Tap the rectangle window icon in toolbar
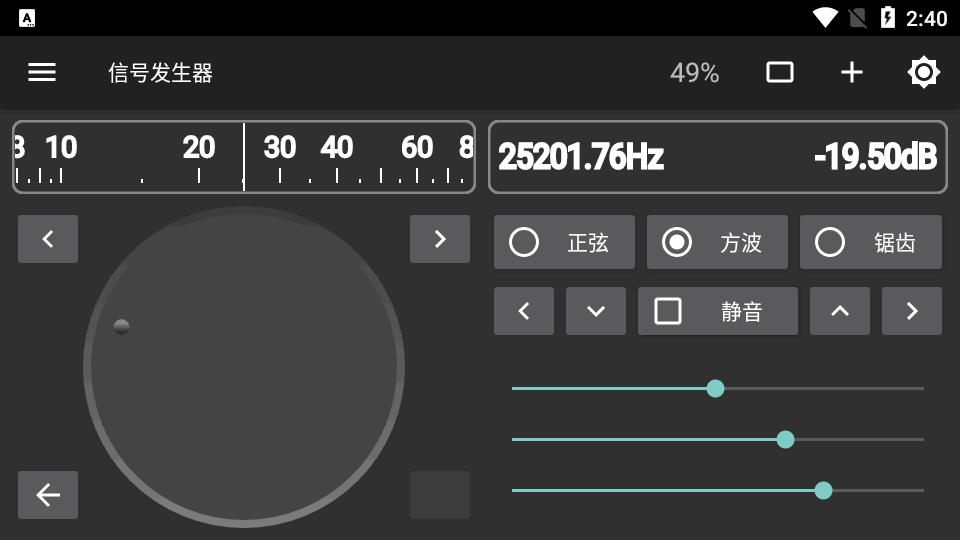The height and width of the screenshot is (540, 960). coord(779,72)
